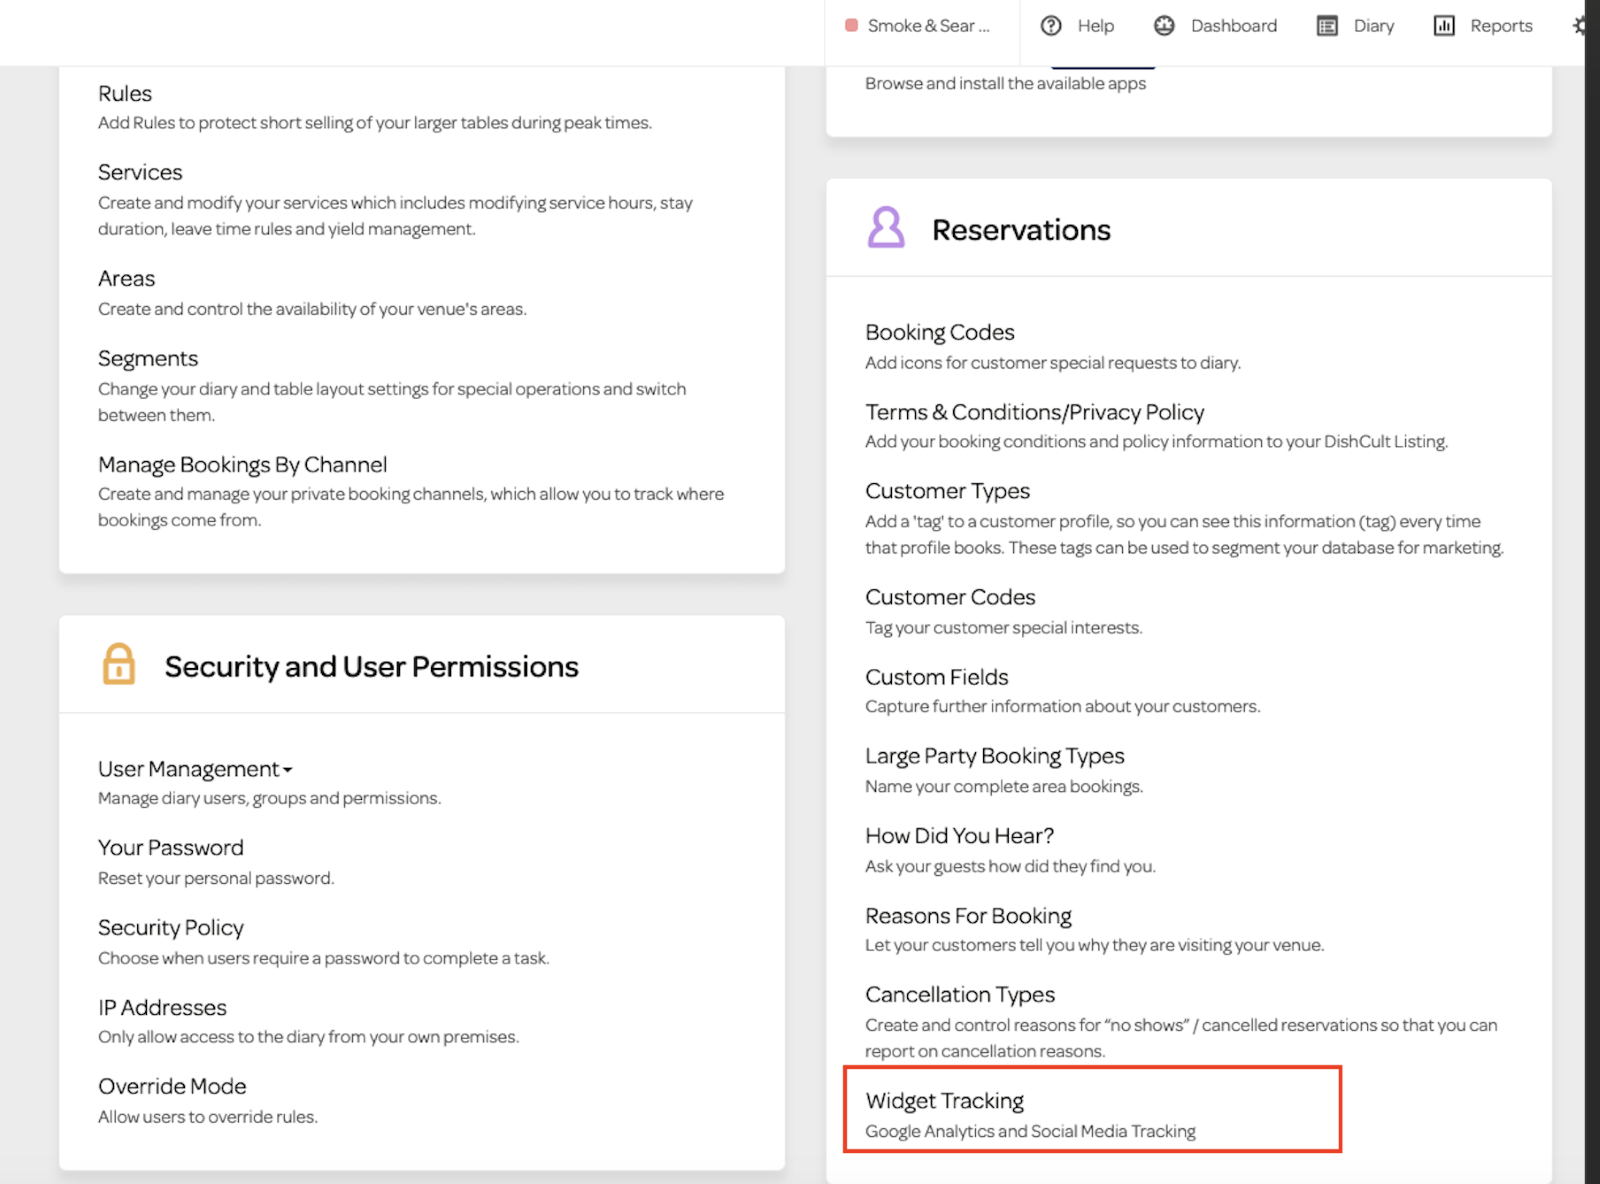Open the IP Addresses link
Screen dimensions: 1600x1184
pyautogui.click(x=162, y=1008)
